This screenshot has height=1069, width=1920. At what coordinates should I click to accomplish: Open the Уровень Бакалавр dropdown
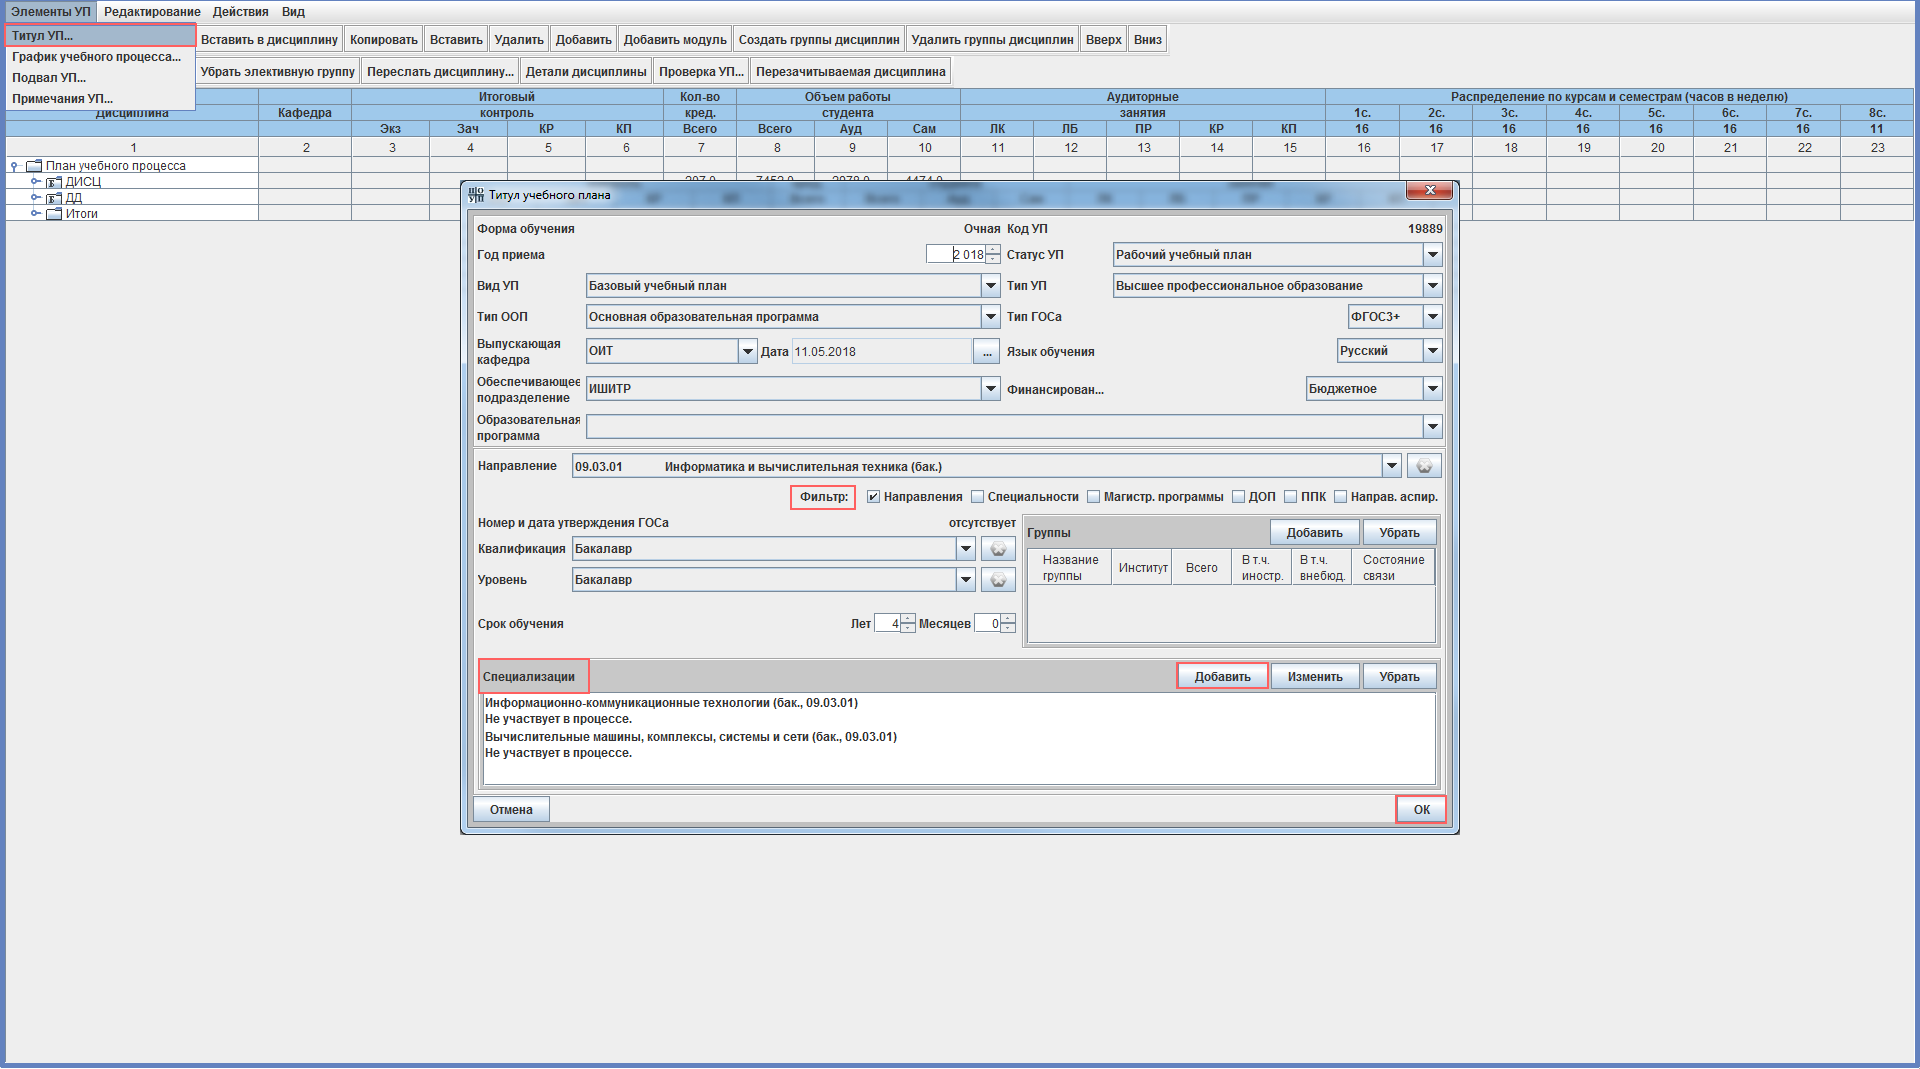(965, 580)
